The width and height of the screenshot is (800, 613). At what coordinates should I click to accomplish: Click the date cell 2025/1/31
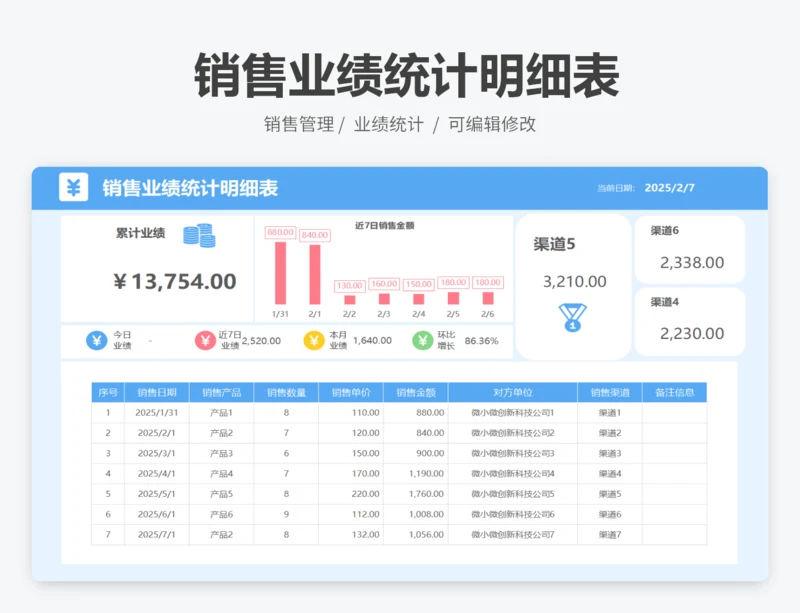coord(157,412)
